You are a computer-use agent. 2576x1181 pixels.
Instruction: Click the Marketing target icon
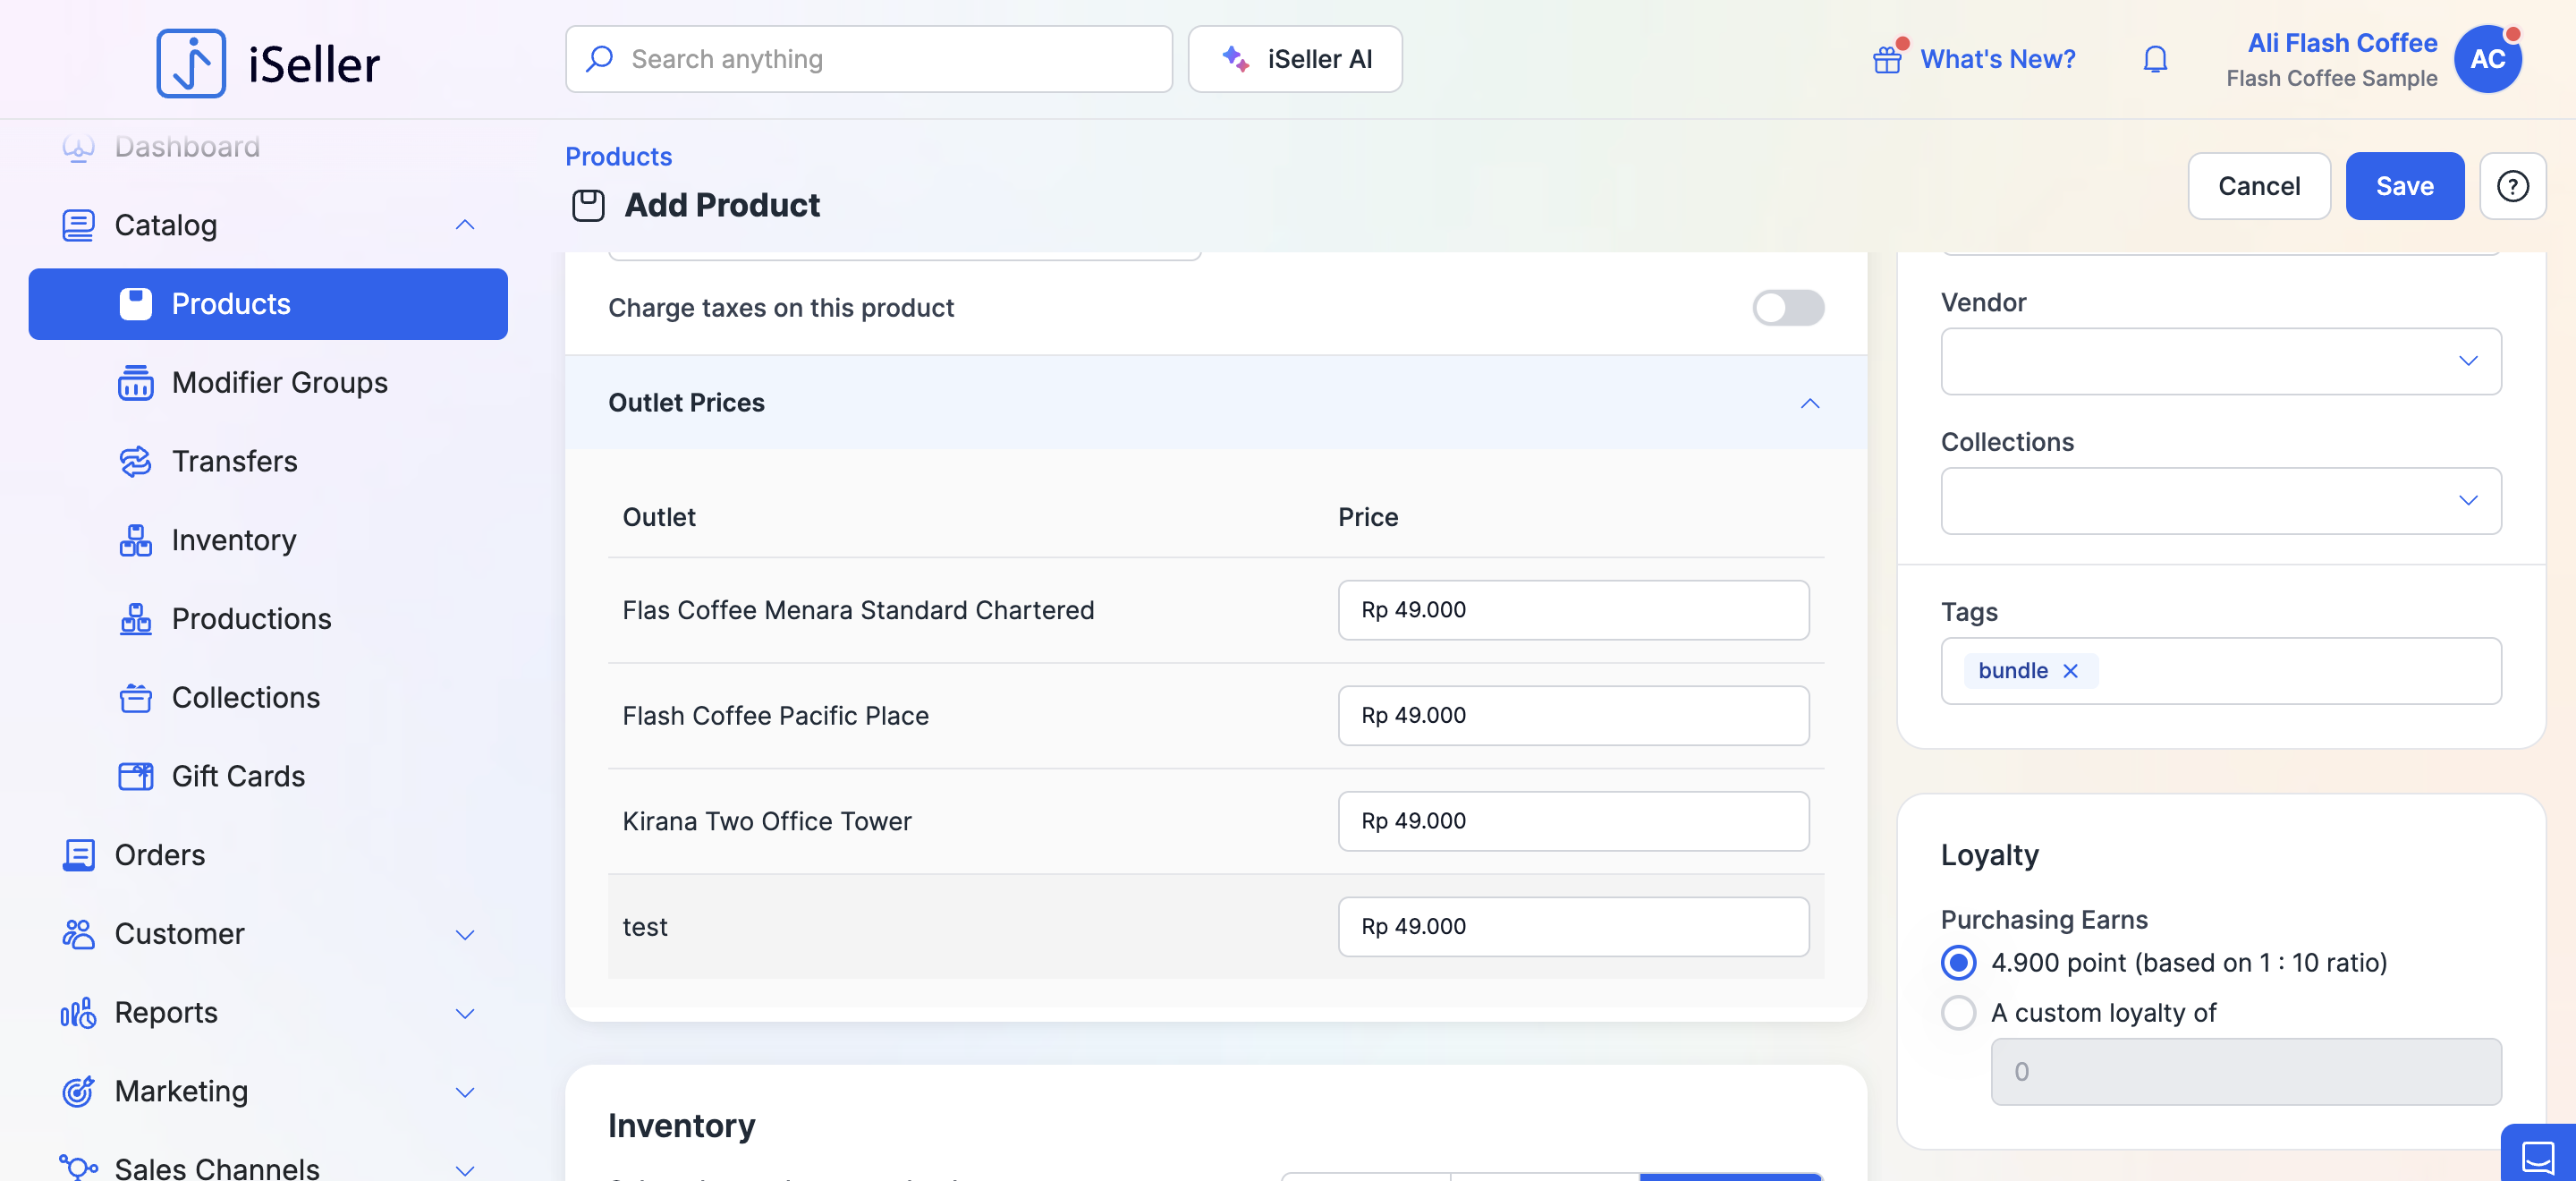78,1091
